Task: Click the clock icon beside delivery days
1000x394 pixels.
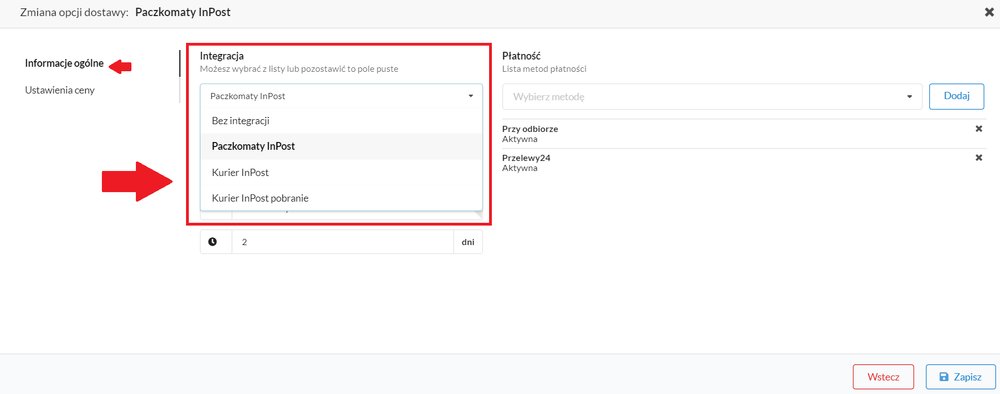Action: (x=212, y=242)
